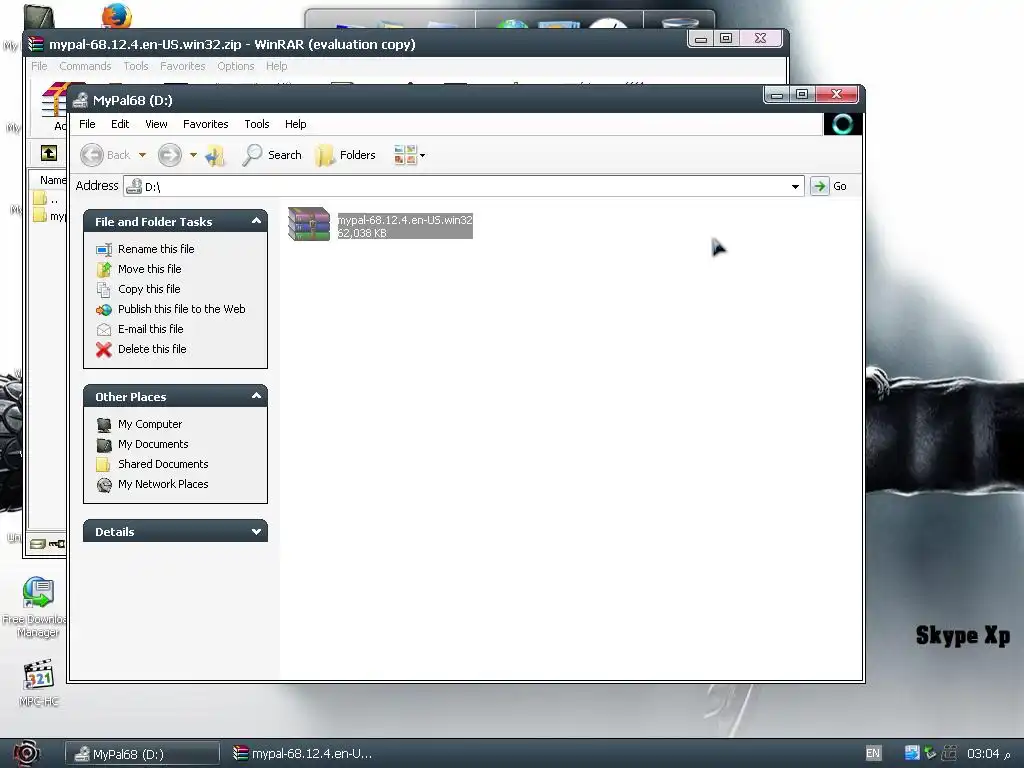Click the My Network Places icon
1024x768 pixels.
(104, 485)
